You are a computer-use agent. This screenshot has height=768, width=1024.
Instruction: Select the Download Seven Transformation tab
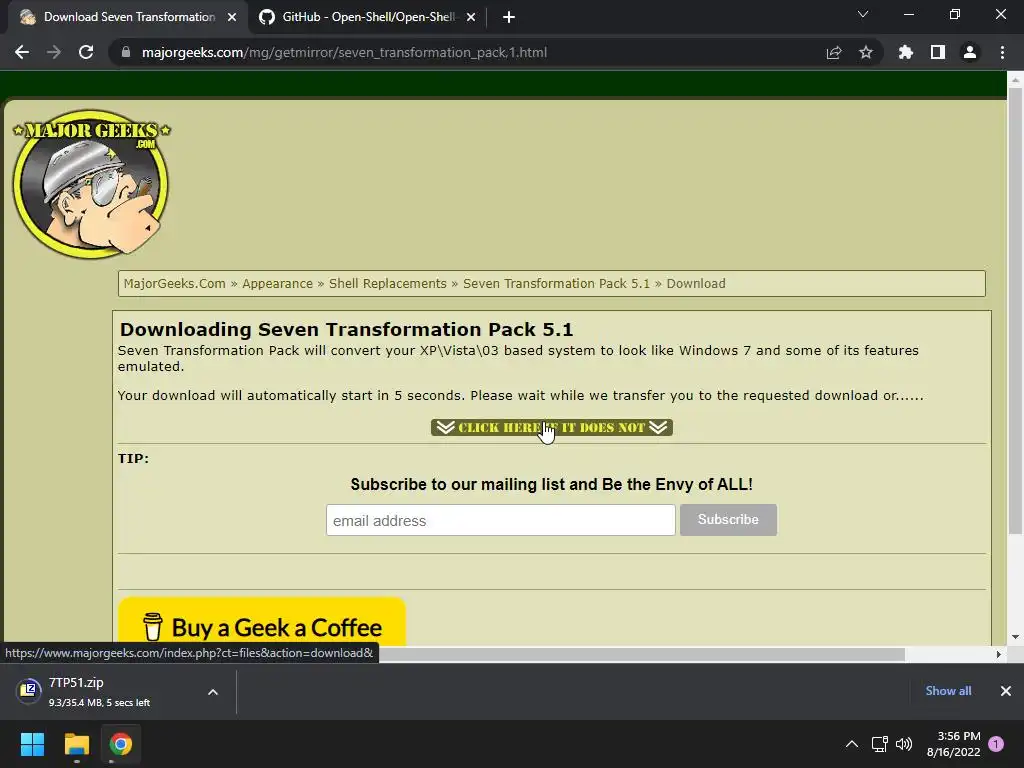pos(128,17)
